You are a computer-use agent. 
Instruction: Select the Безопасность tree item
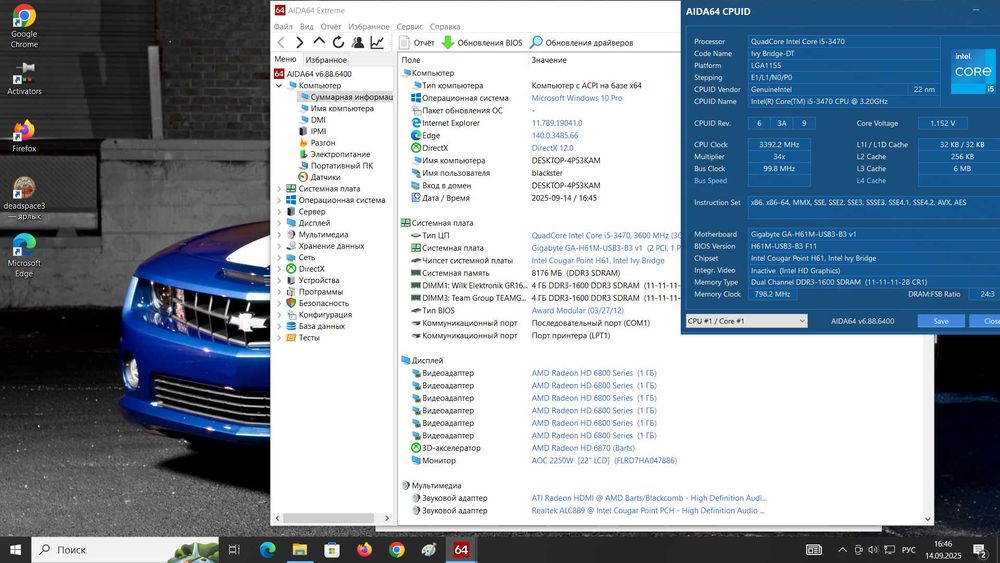pyautogui.click(x=318, y=303)
